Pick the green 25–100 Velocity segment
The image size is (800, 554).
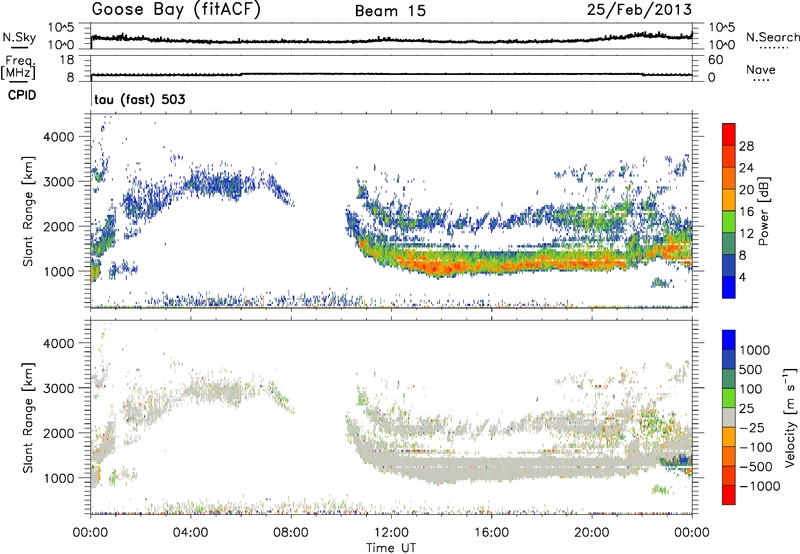click(729, 398)
